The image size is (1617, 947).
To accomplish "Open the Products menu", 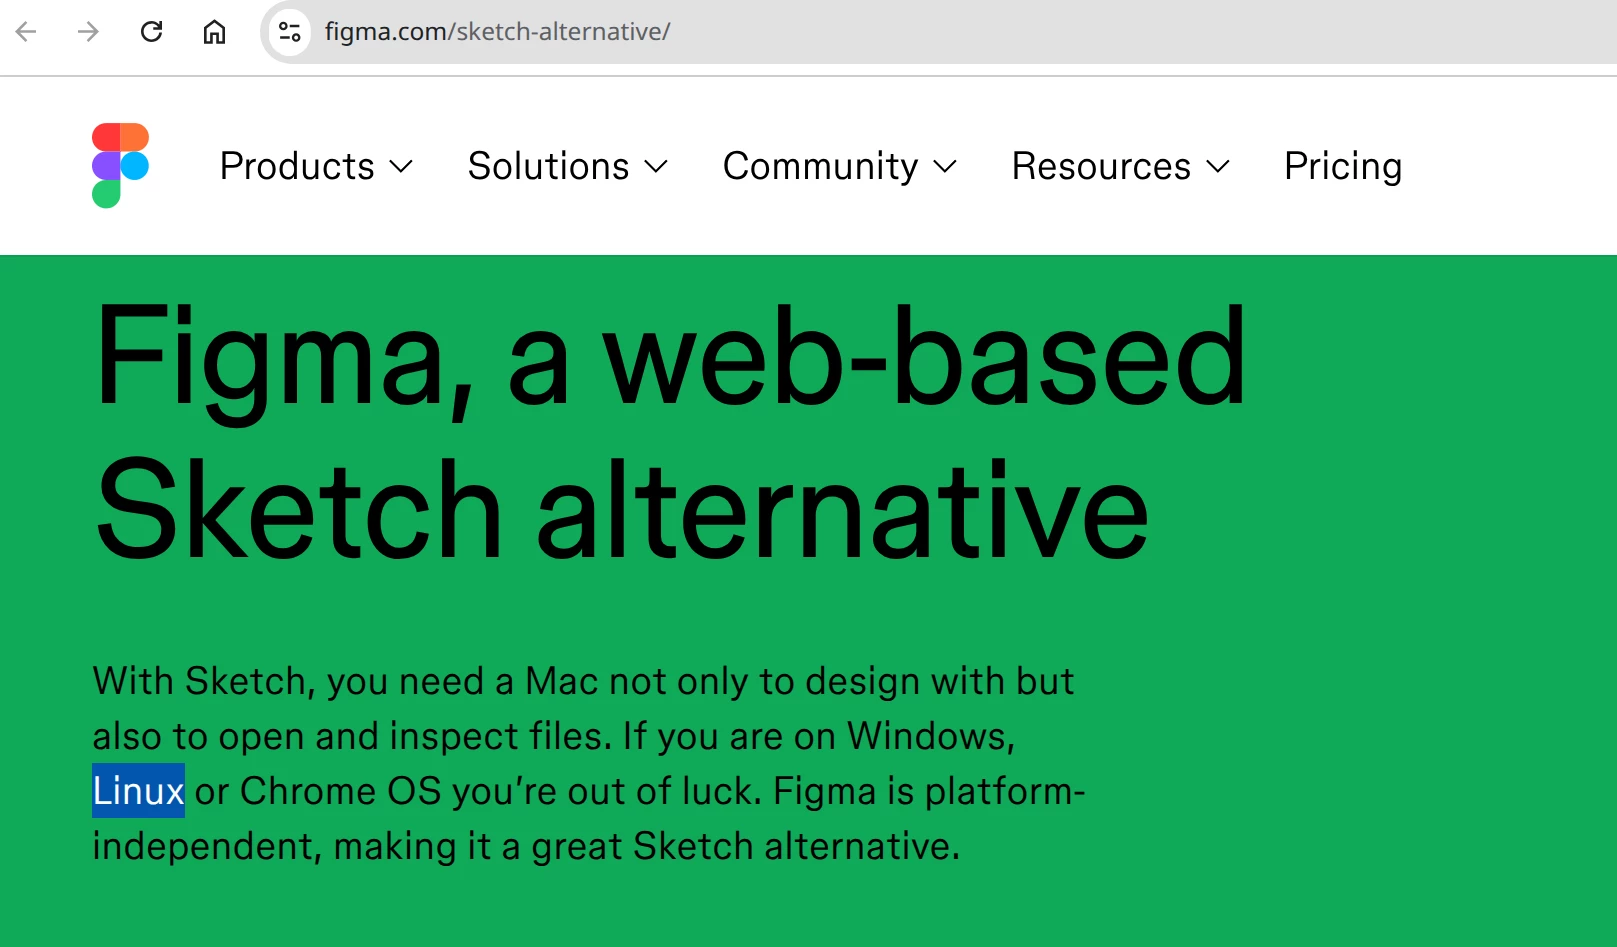I will (316, 166).
